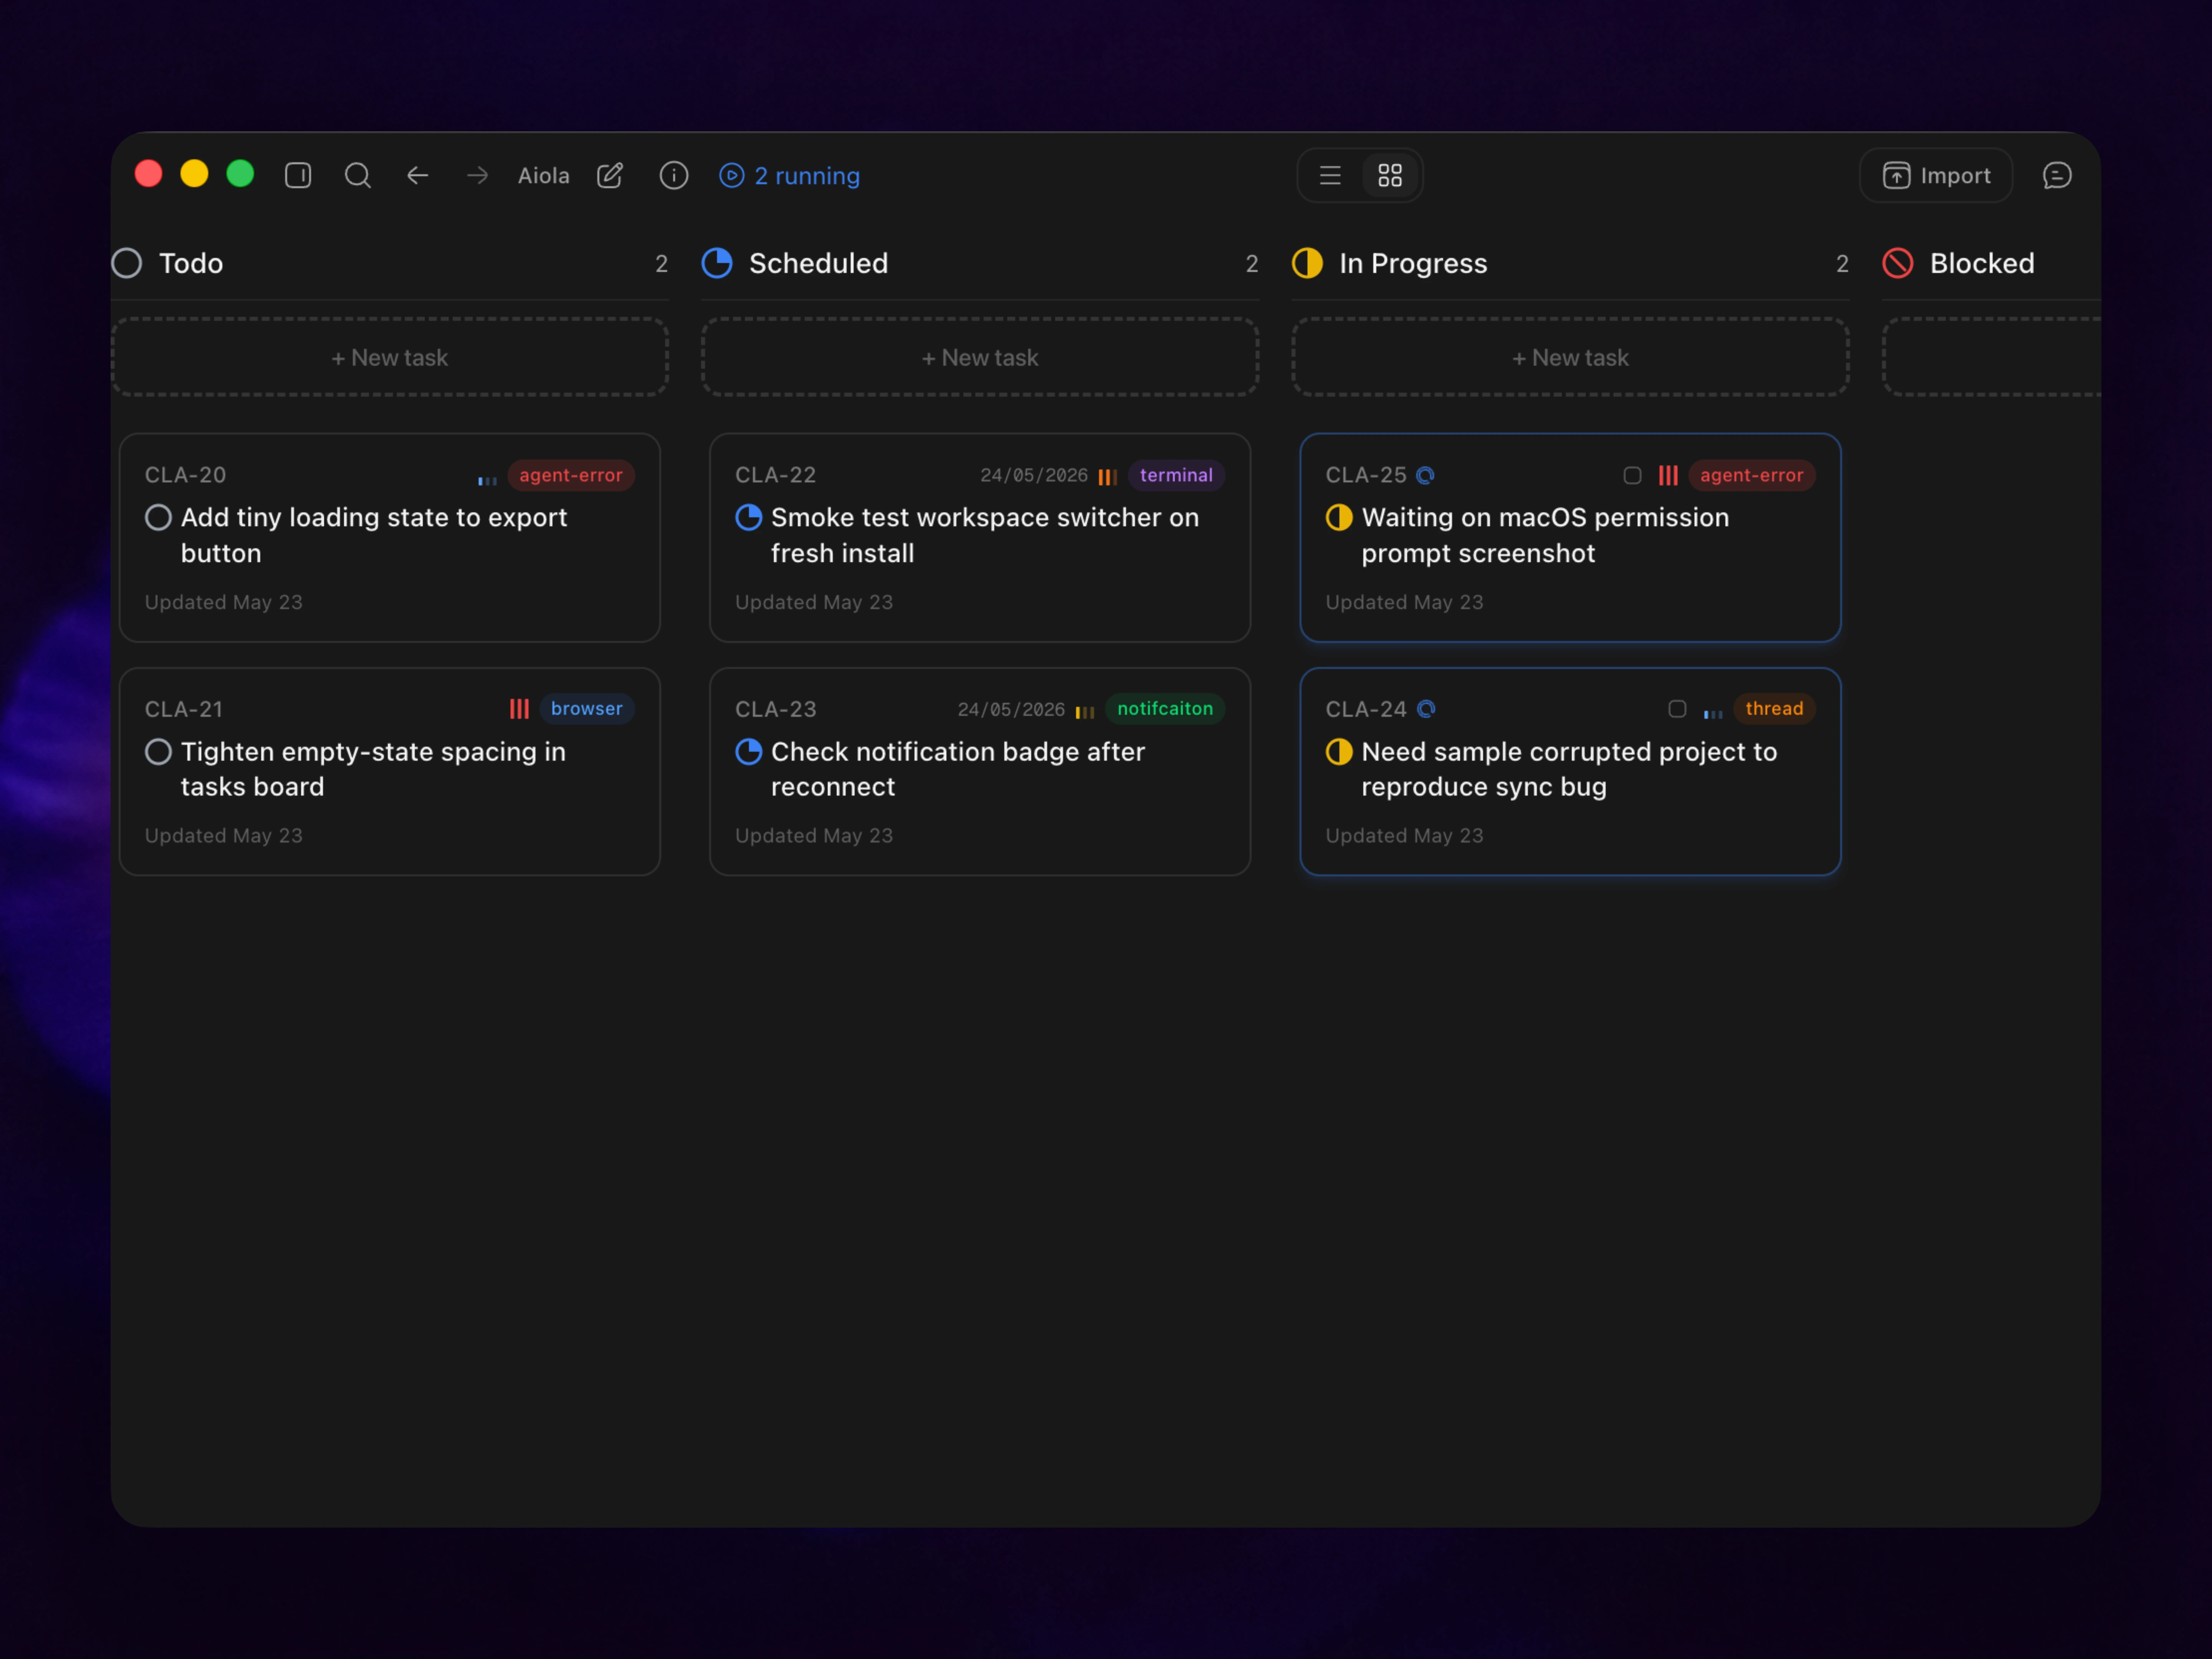2212x1659 pixels.
Task: Click the terminal tag on CLA-22
Action: click(x=1176, y=475)
